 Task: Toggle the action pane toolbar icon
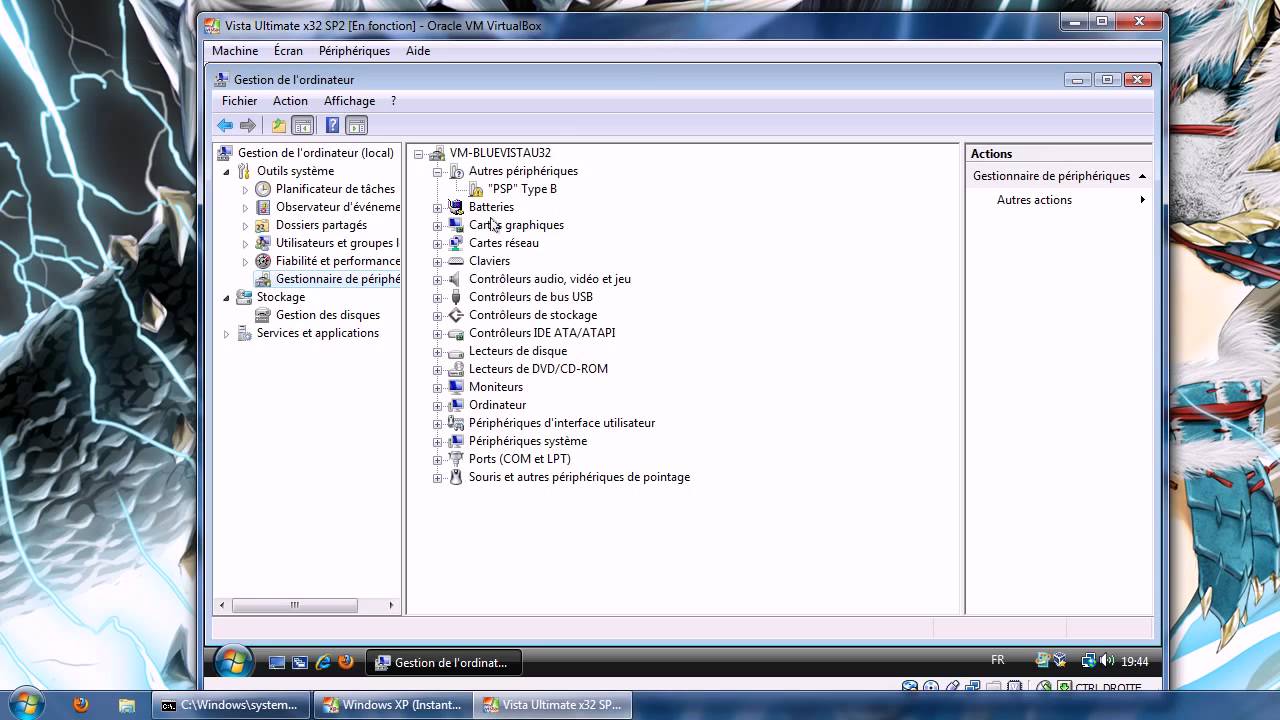[x=357, y=125]
